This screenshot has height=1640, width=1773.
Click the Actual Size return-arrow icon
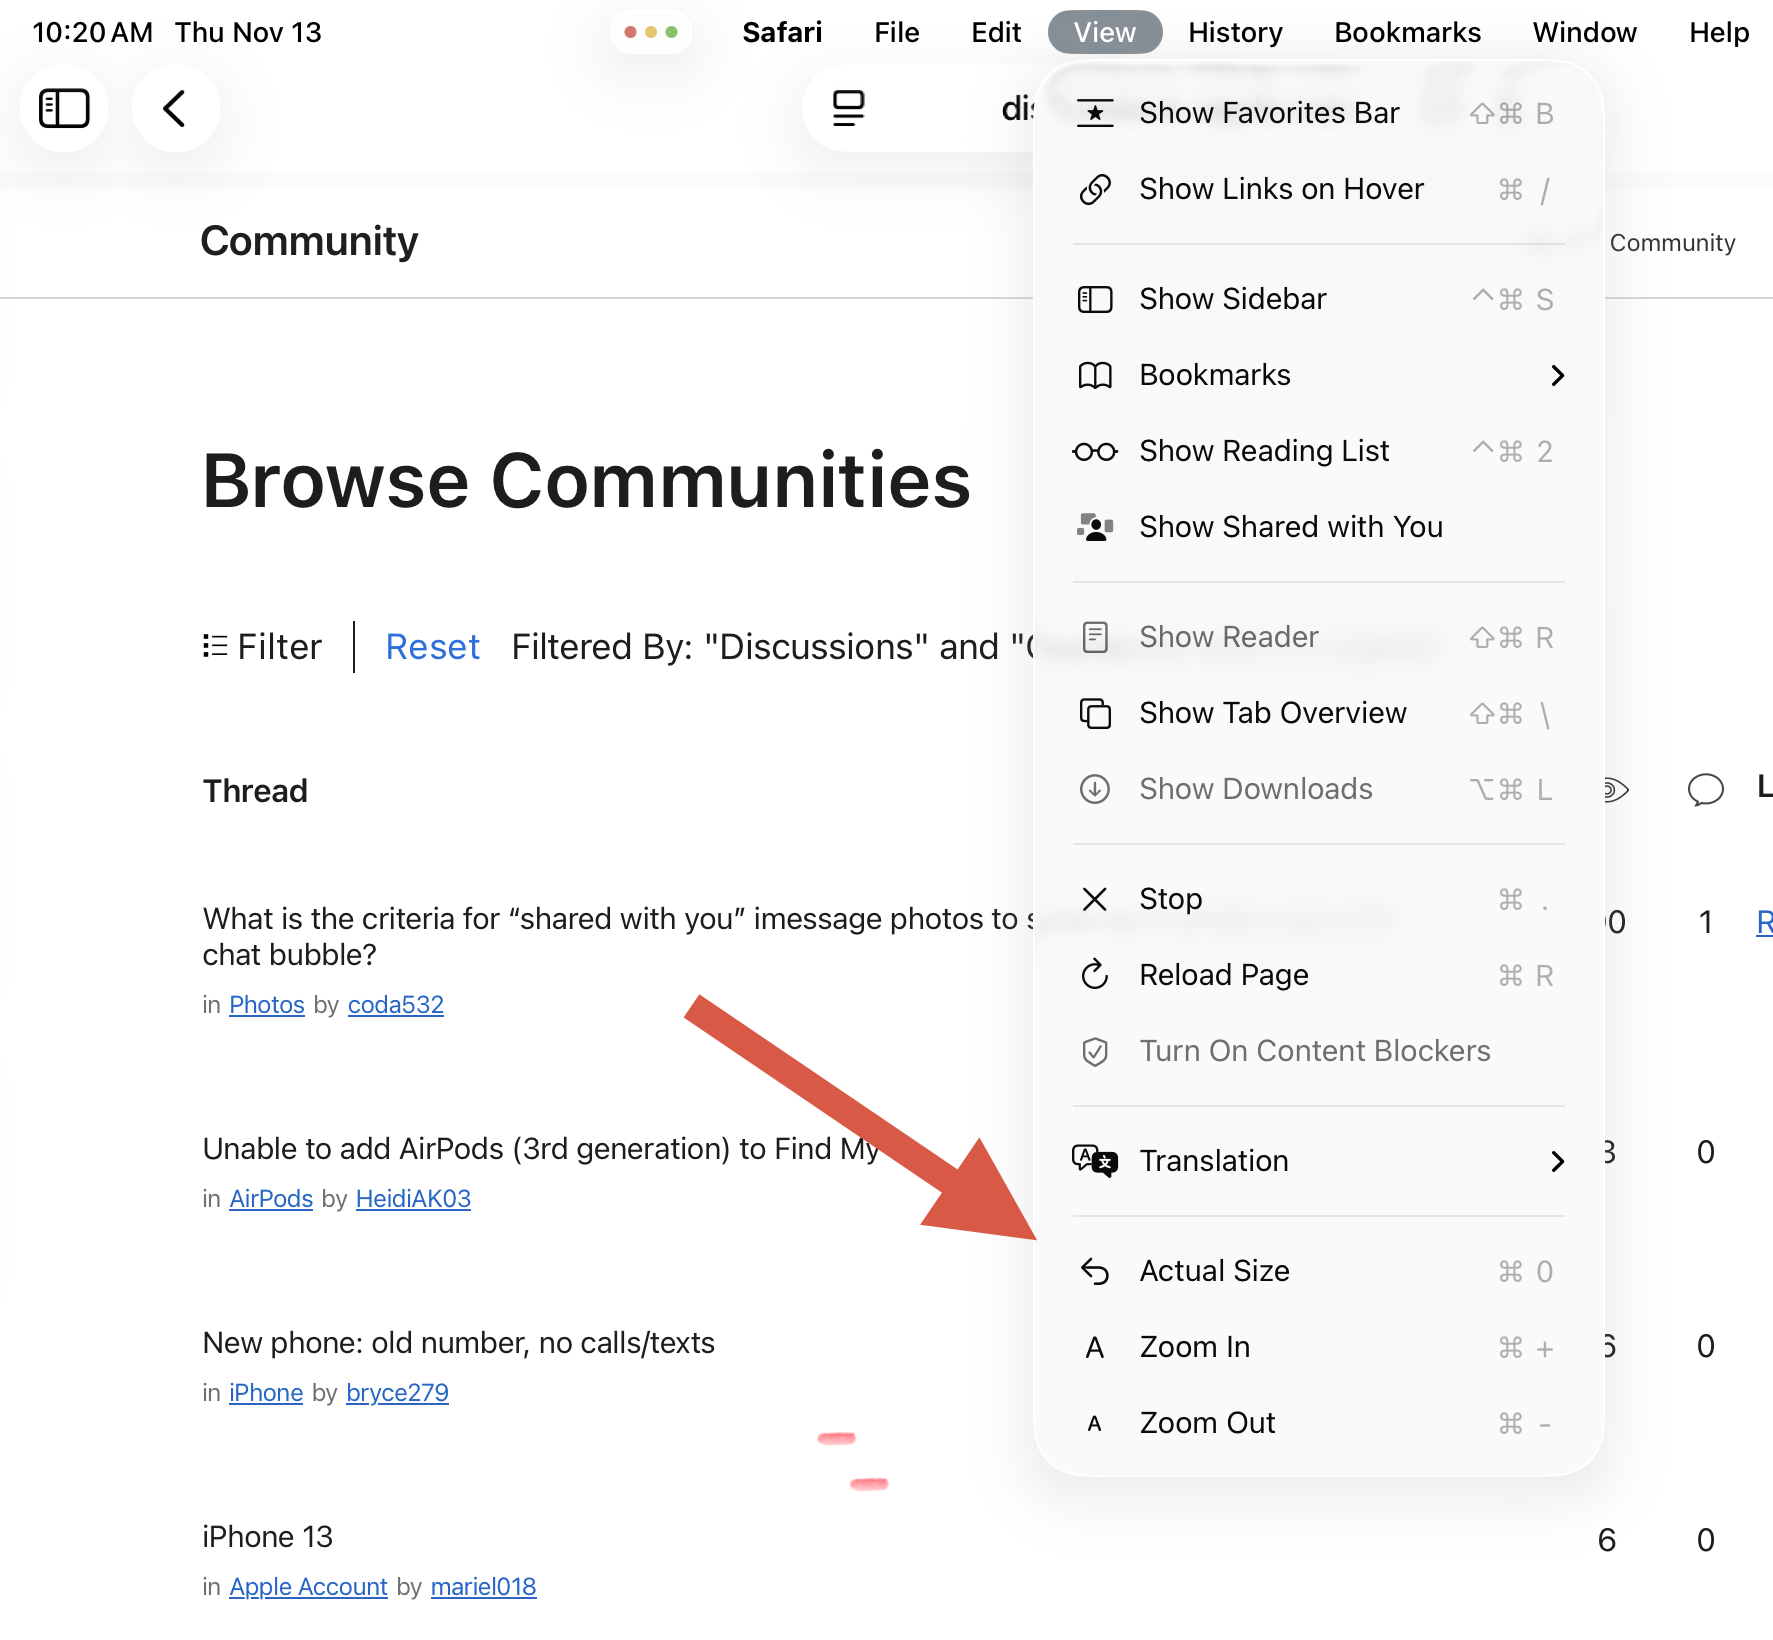pos(1095,1271)
